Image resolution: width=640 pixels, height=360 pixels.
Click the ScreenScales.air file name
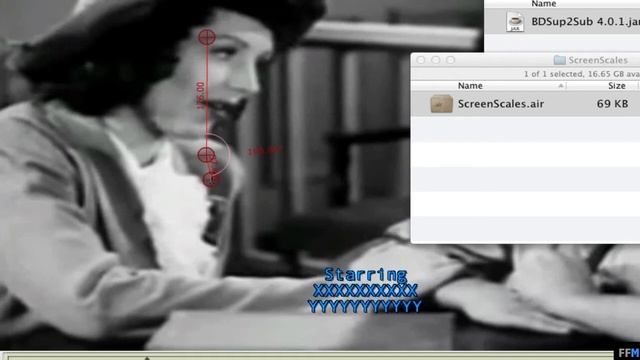501,104
